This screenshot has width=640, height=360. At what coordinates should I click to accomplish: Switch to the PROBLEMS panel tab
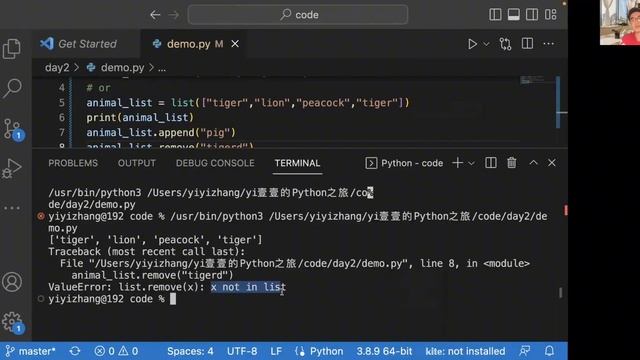73,163
